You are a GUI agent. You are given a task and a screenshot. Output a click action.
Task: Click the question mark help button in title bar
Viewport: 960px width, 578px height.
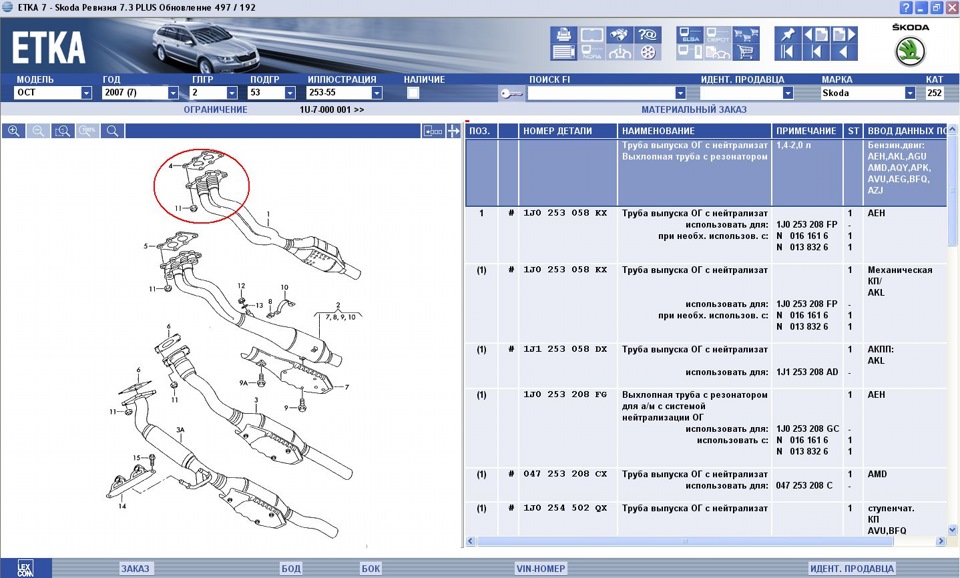pyautogui.click(x=906, y=7)
